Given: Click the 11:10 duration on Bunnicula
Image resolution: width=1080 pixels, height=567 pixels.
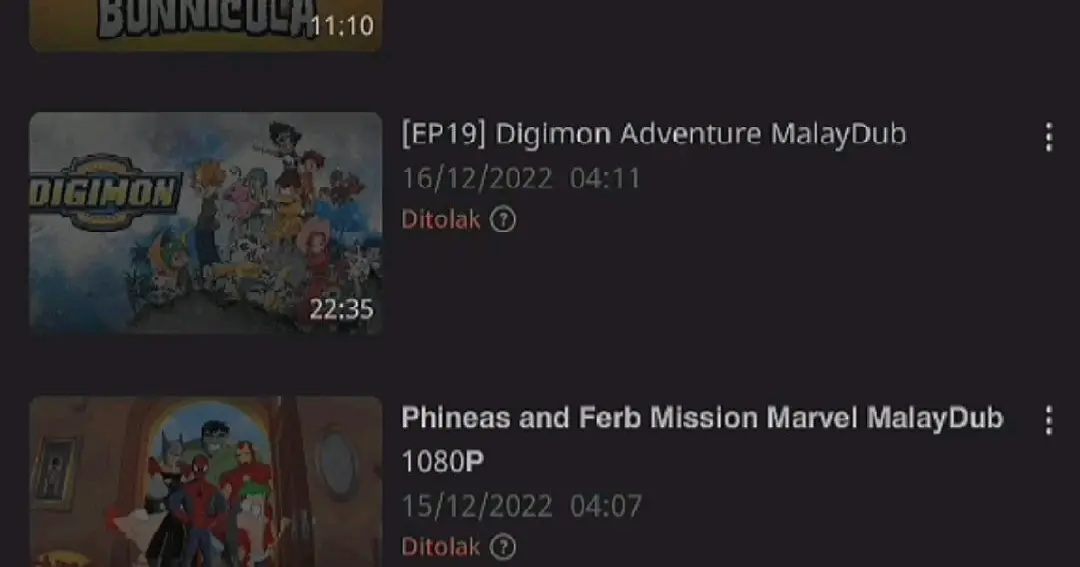Looking at the screenshot, I should point(342,26).
